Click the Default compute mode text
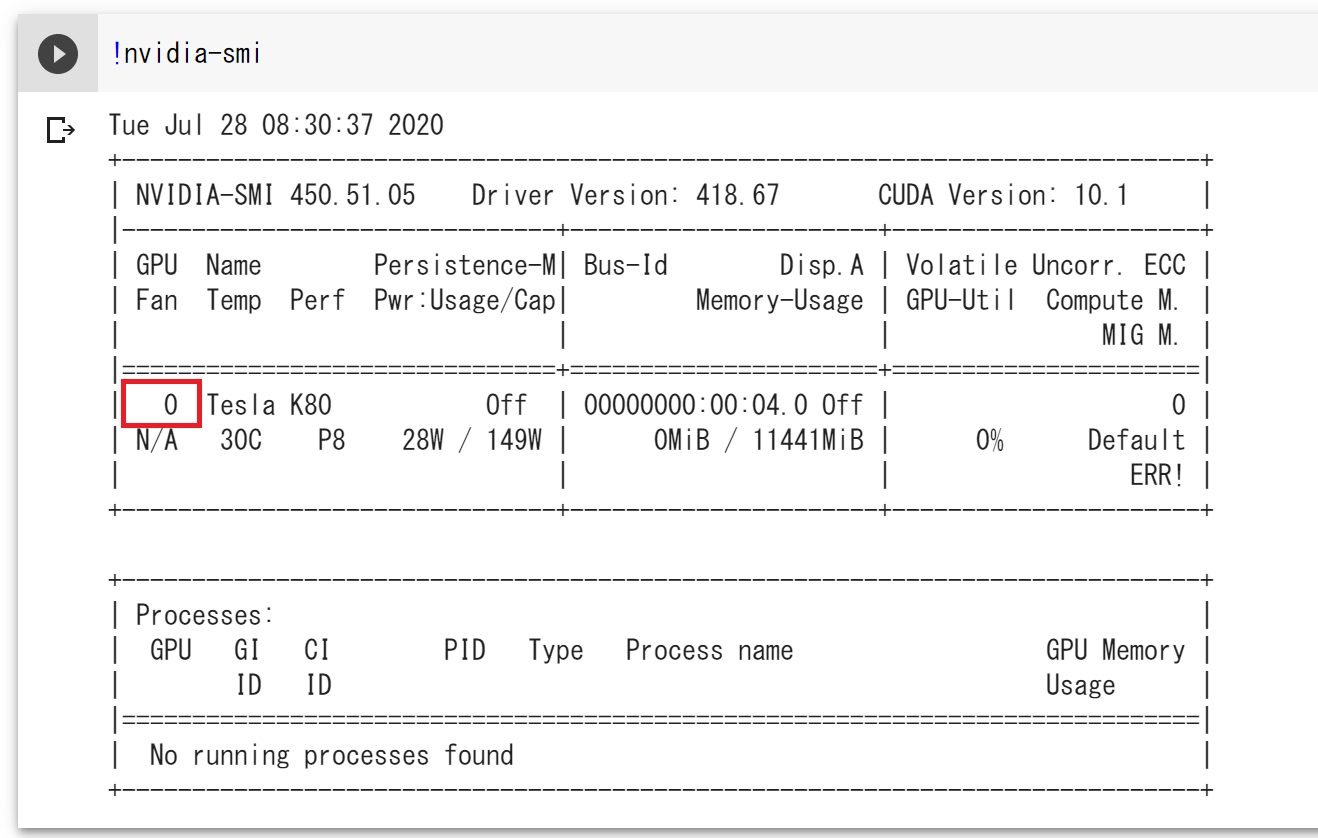Image resolution: width=1318 pixels, height=838 pixels. coord(1136,440)
